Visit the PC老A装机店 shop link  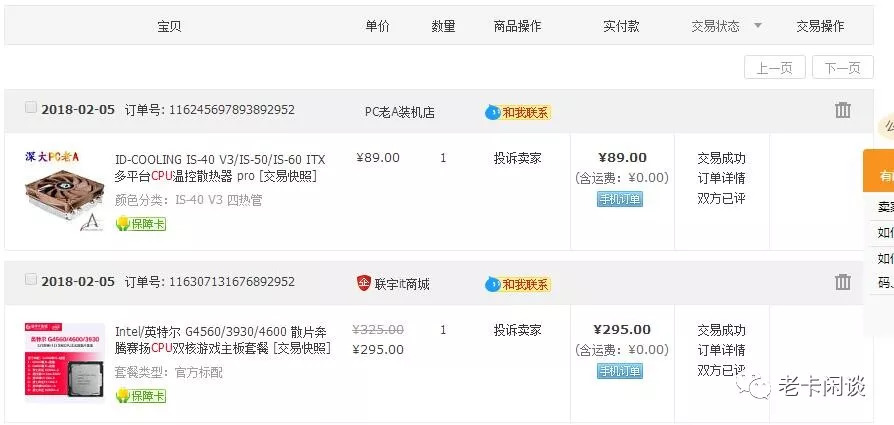click(400, 112)
